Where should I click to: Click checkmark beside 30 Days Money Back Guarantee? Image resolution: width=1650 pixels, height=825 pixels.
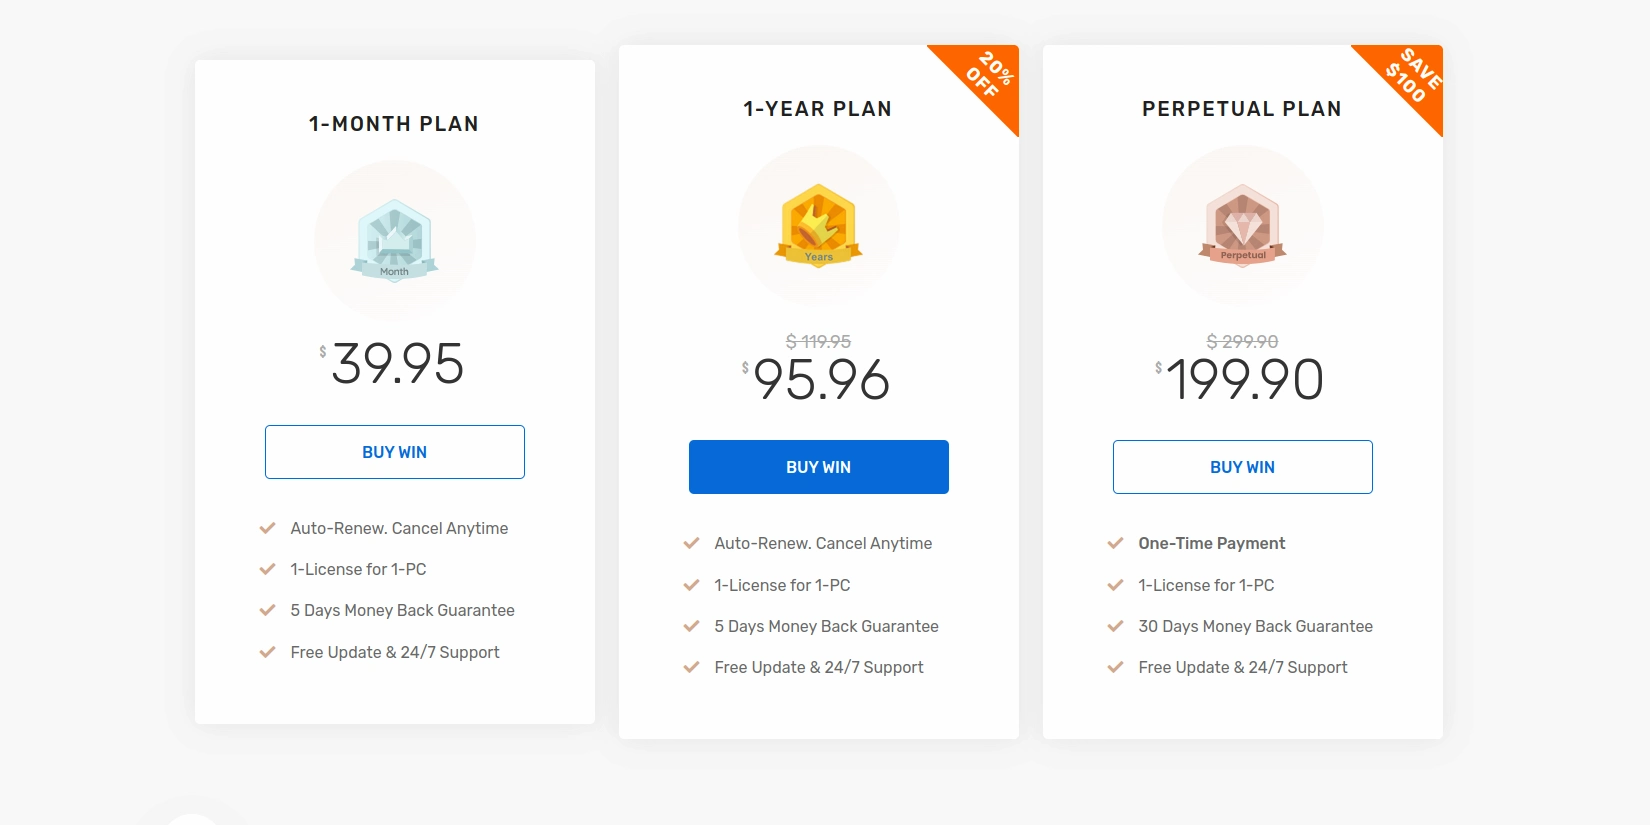point(1115,626)
